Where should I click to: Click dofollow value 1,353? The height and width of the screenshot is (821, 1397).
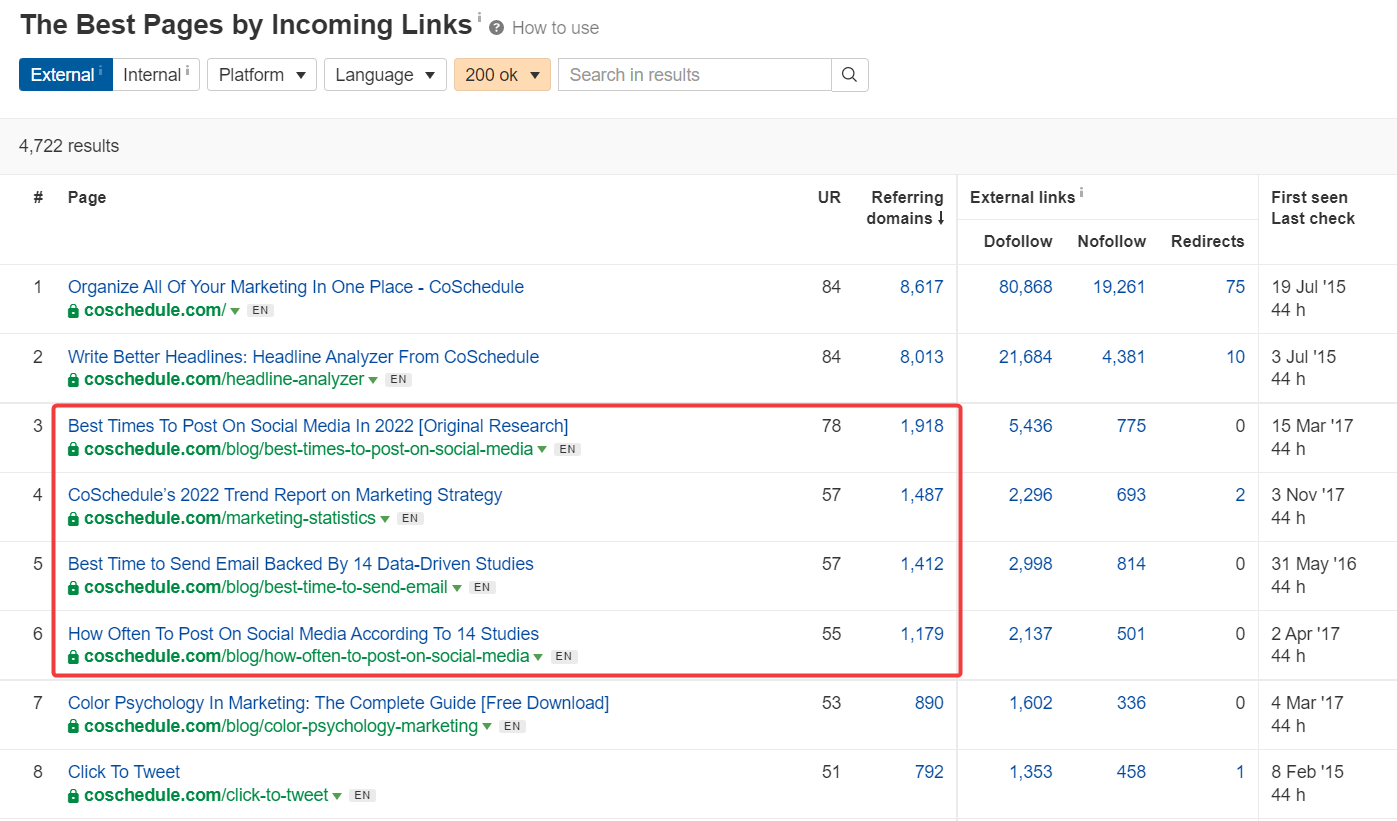(x=1030, y=772)
